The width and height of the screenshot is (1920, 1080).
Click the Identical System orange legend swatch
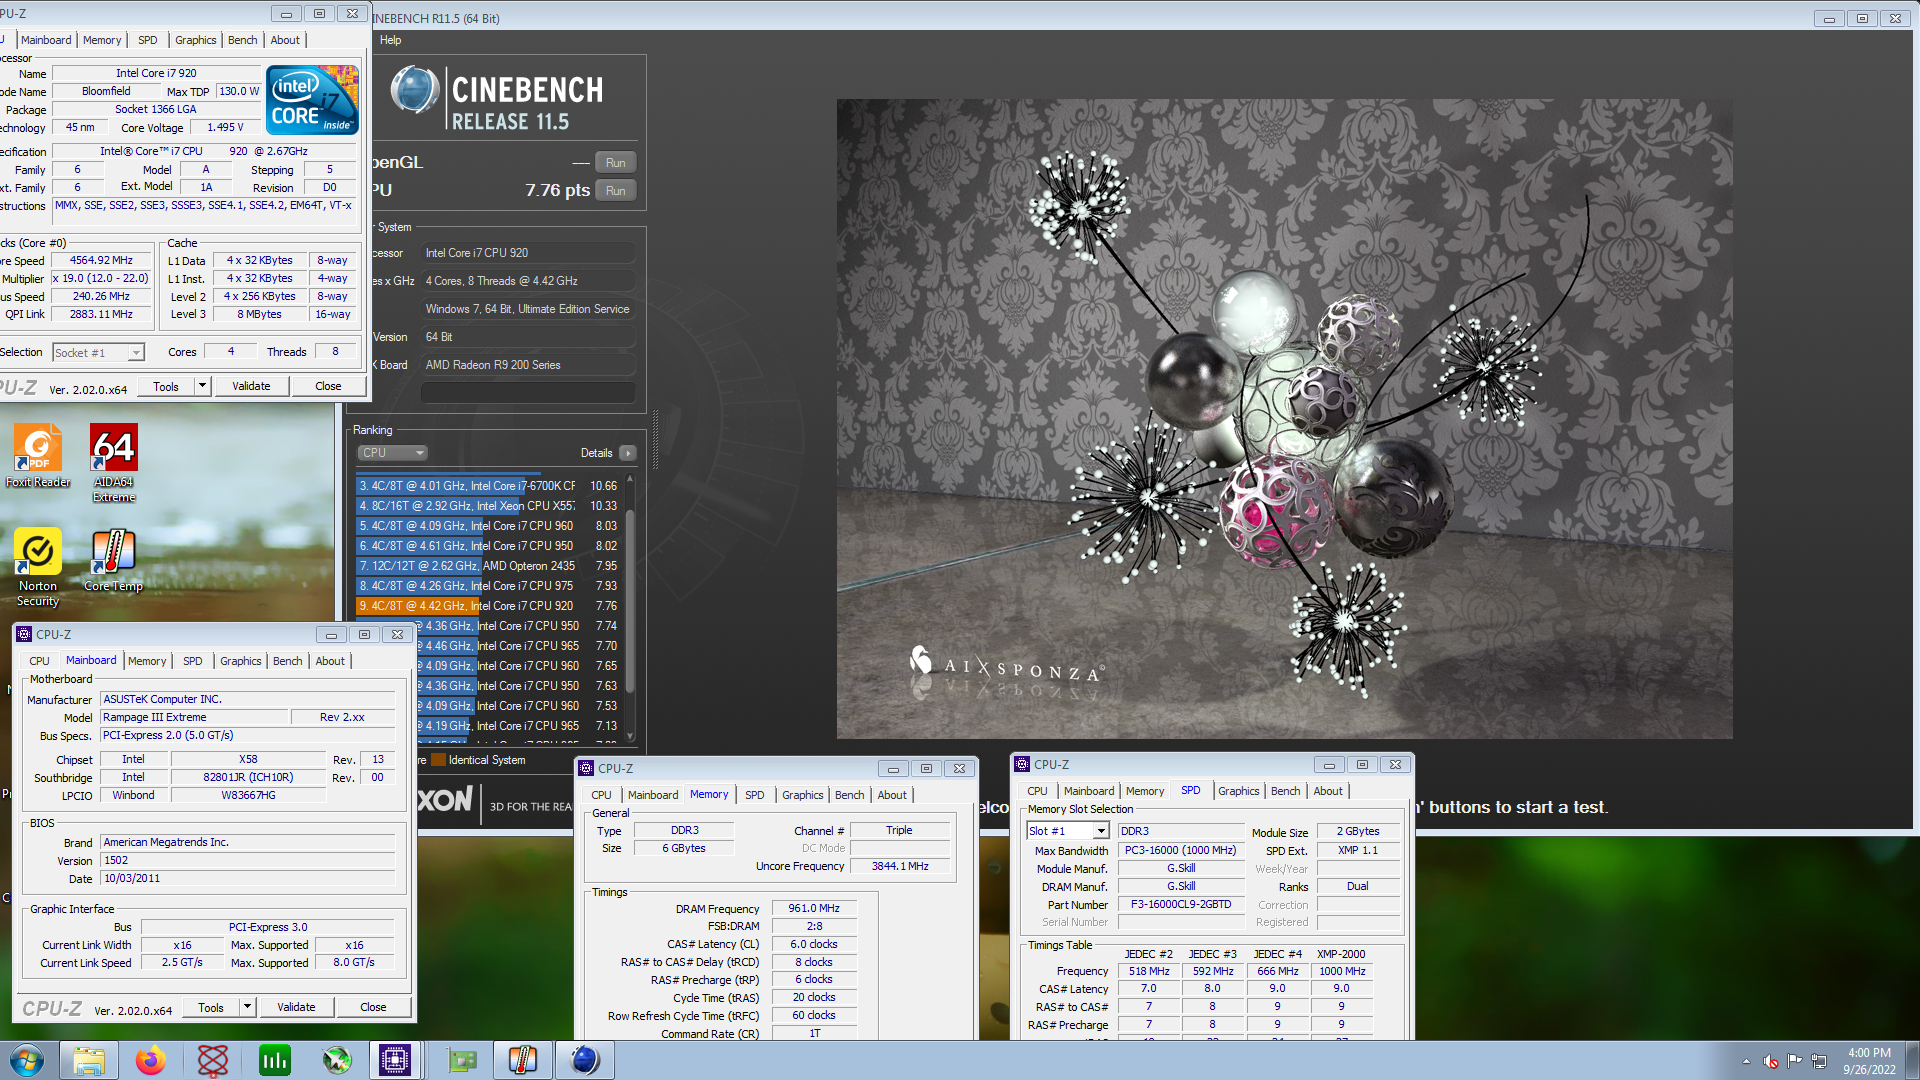pos(438,760)
